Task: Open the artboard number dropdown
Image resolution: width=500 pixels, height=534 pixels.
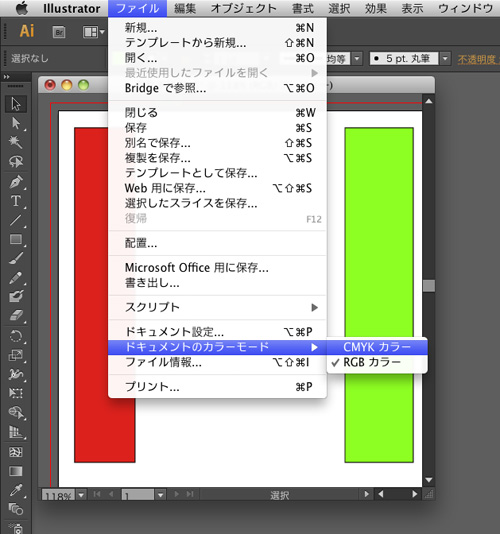Action: pos(160,494)
